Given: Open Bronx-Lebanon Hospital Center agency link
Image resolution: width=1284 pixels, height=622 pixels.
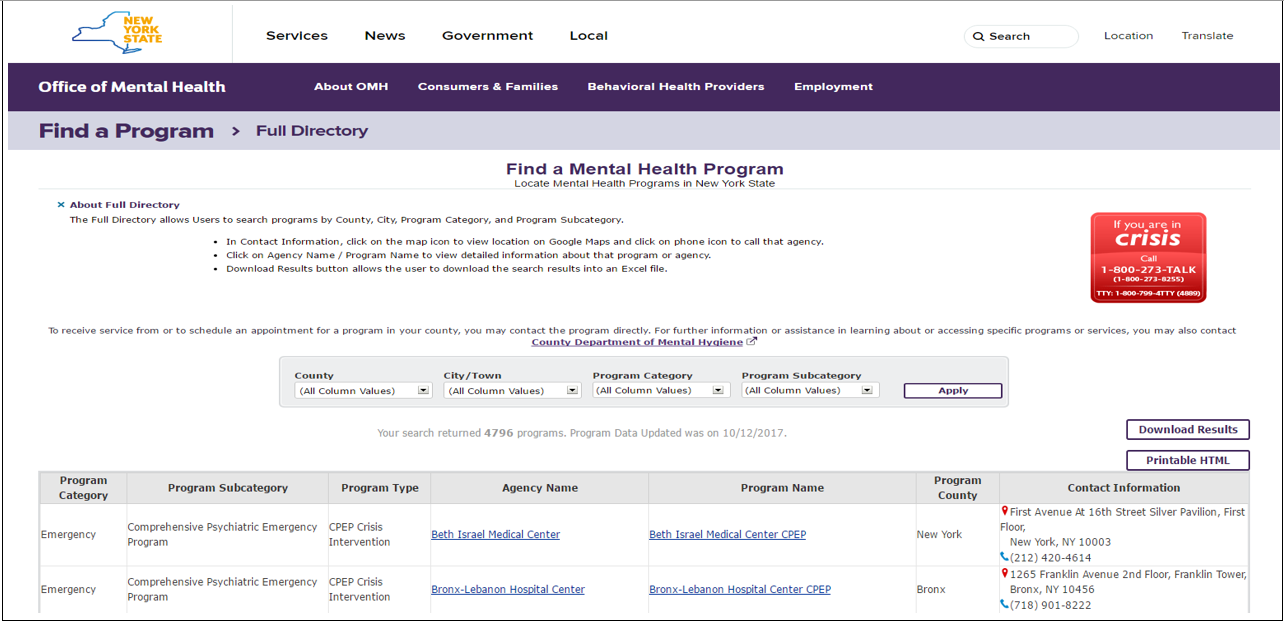Looking at the screenshot, I should 508,590.
